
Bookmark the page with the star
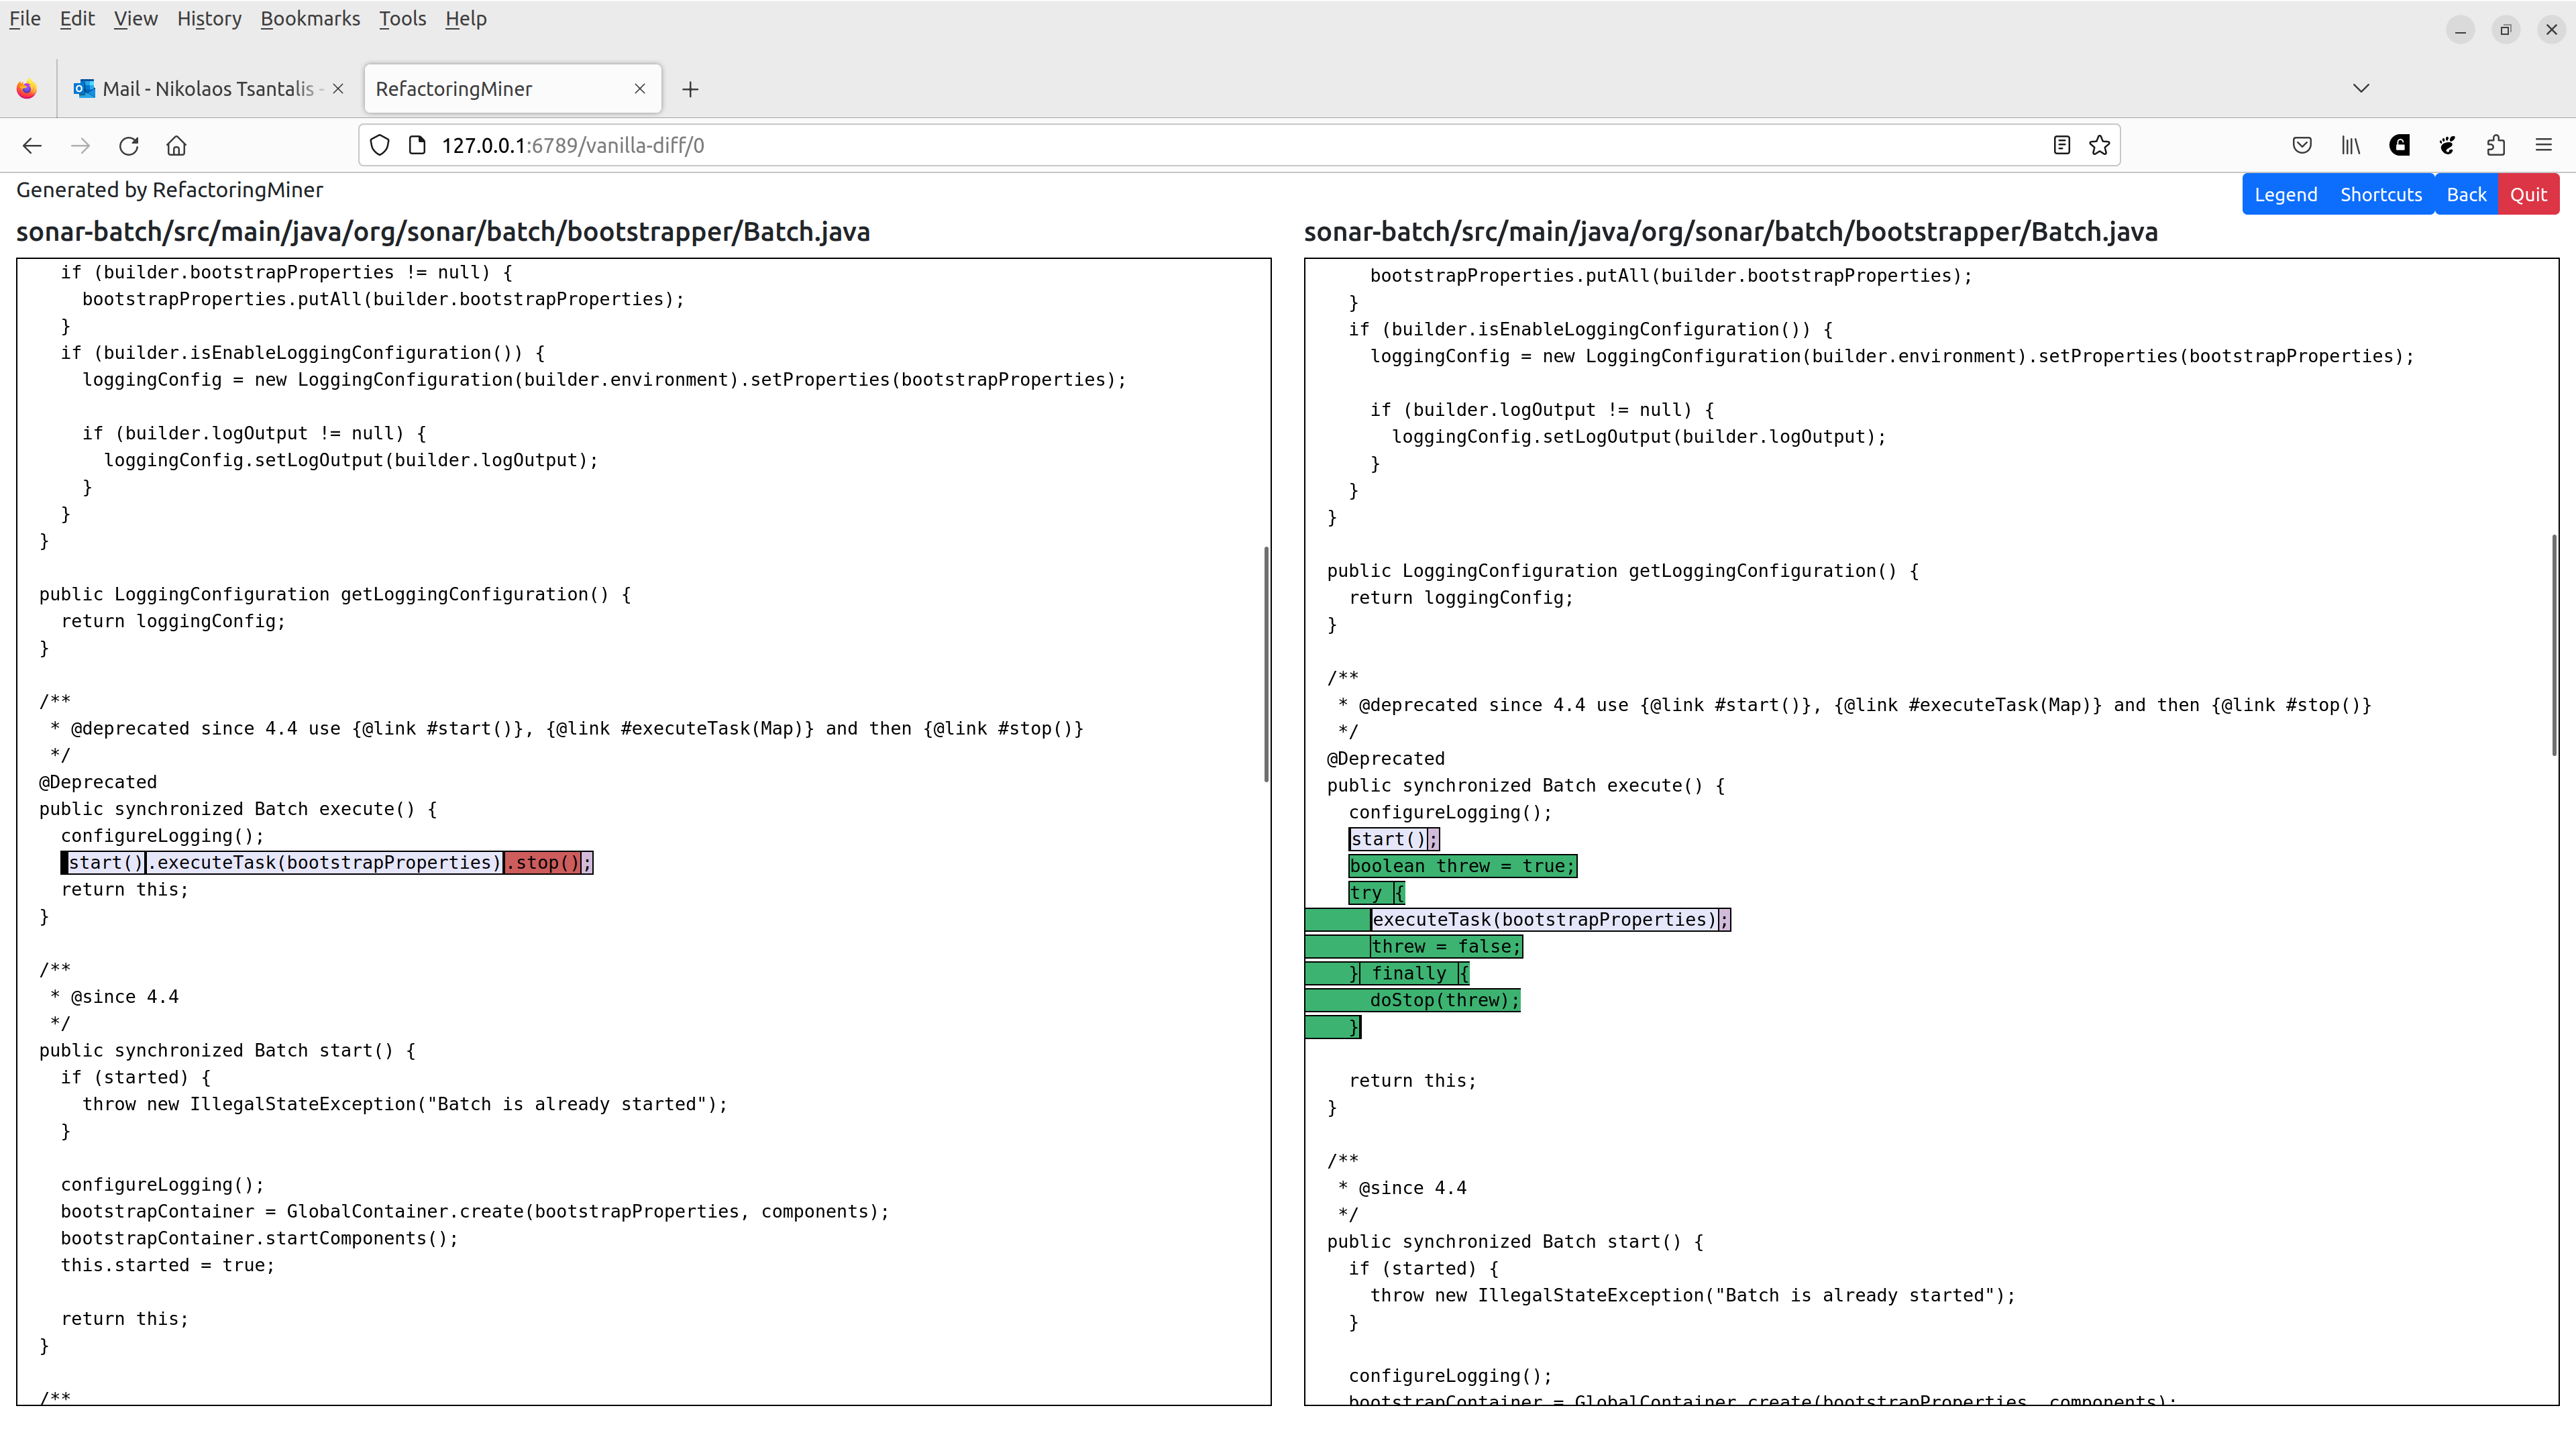2099,145
